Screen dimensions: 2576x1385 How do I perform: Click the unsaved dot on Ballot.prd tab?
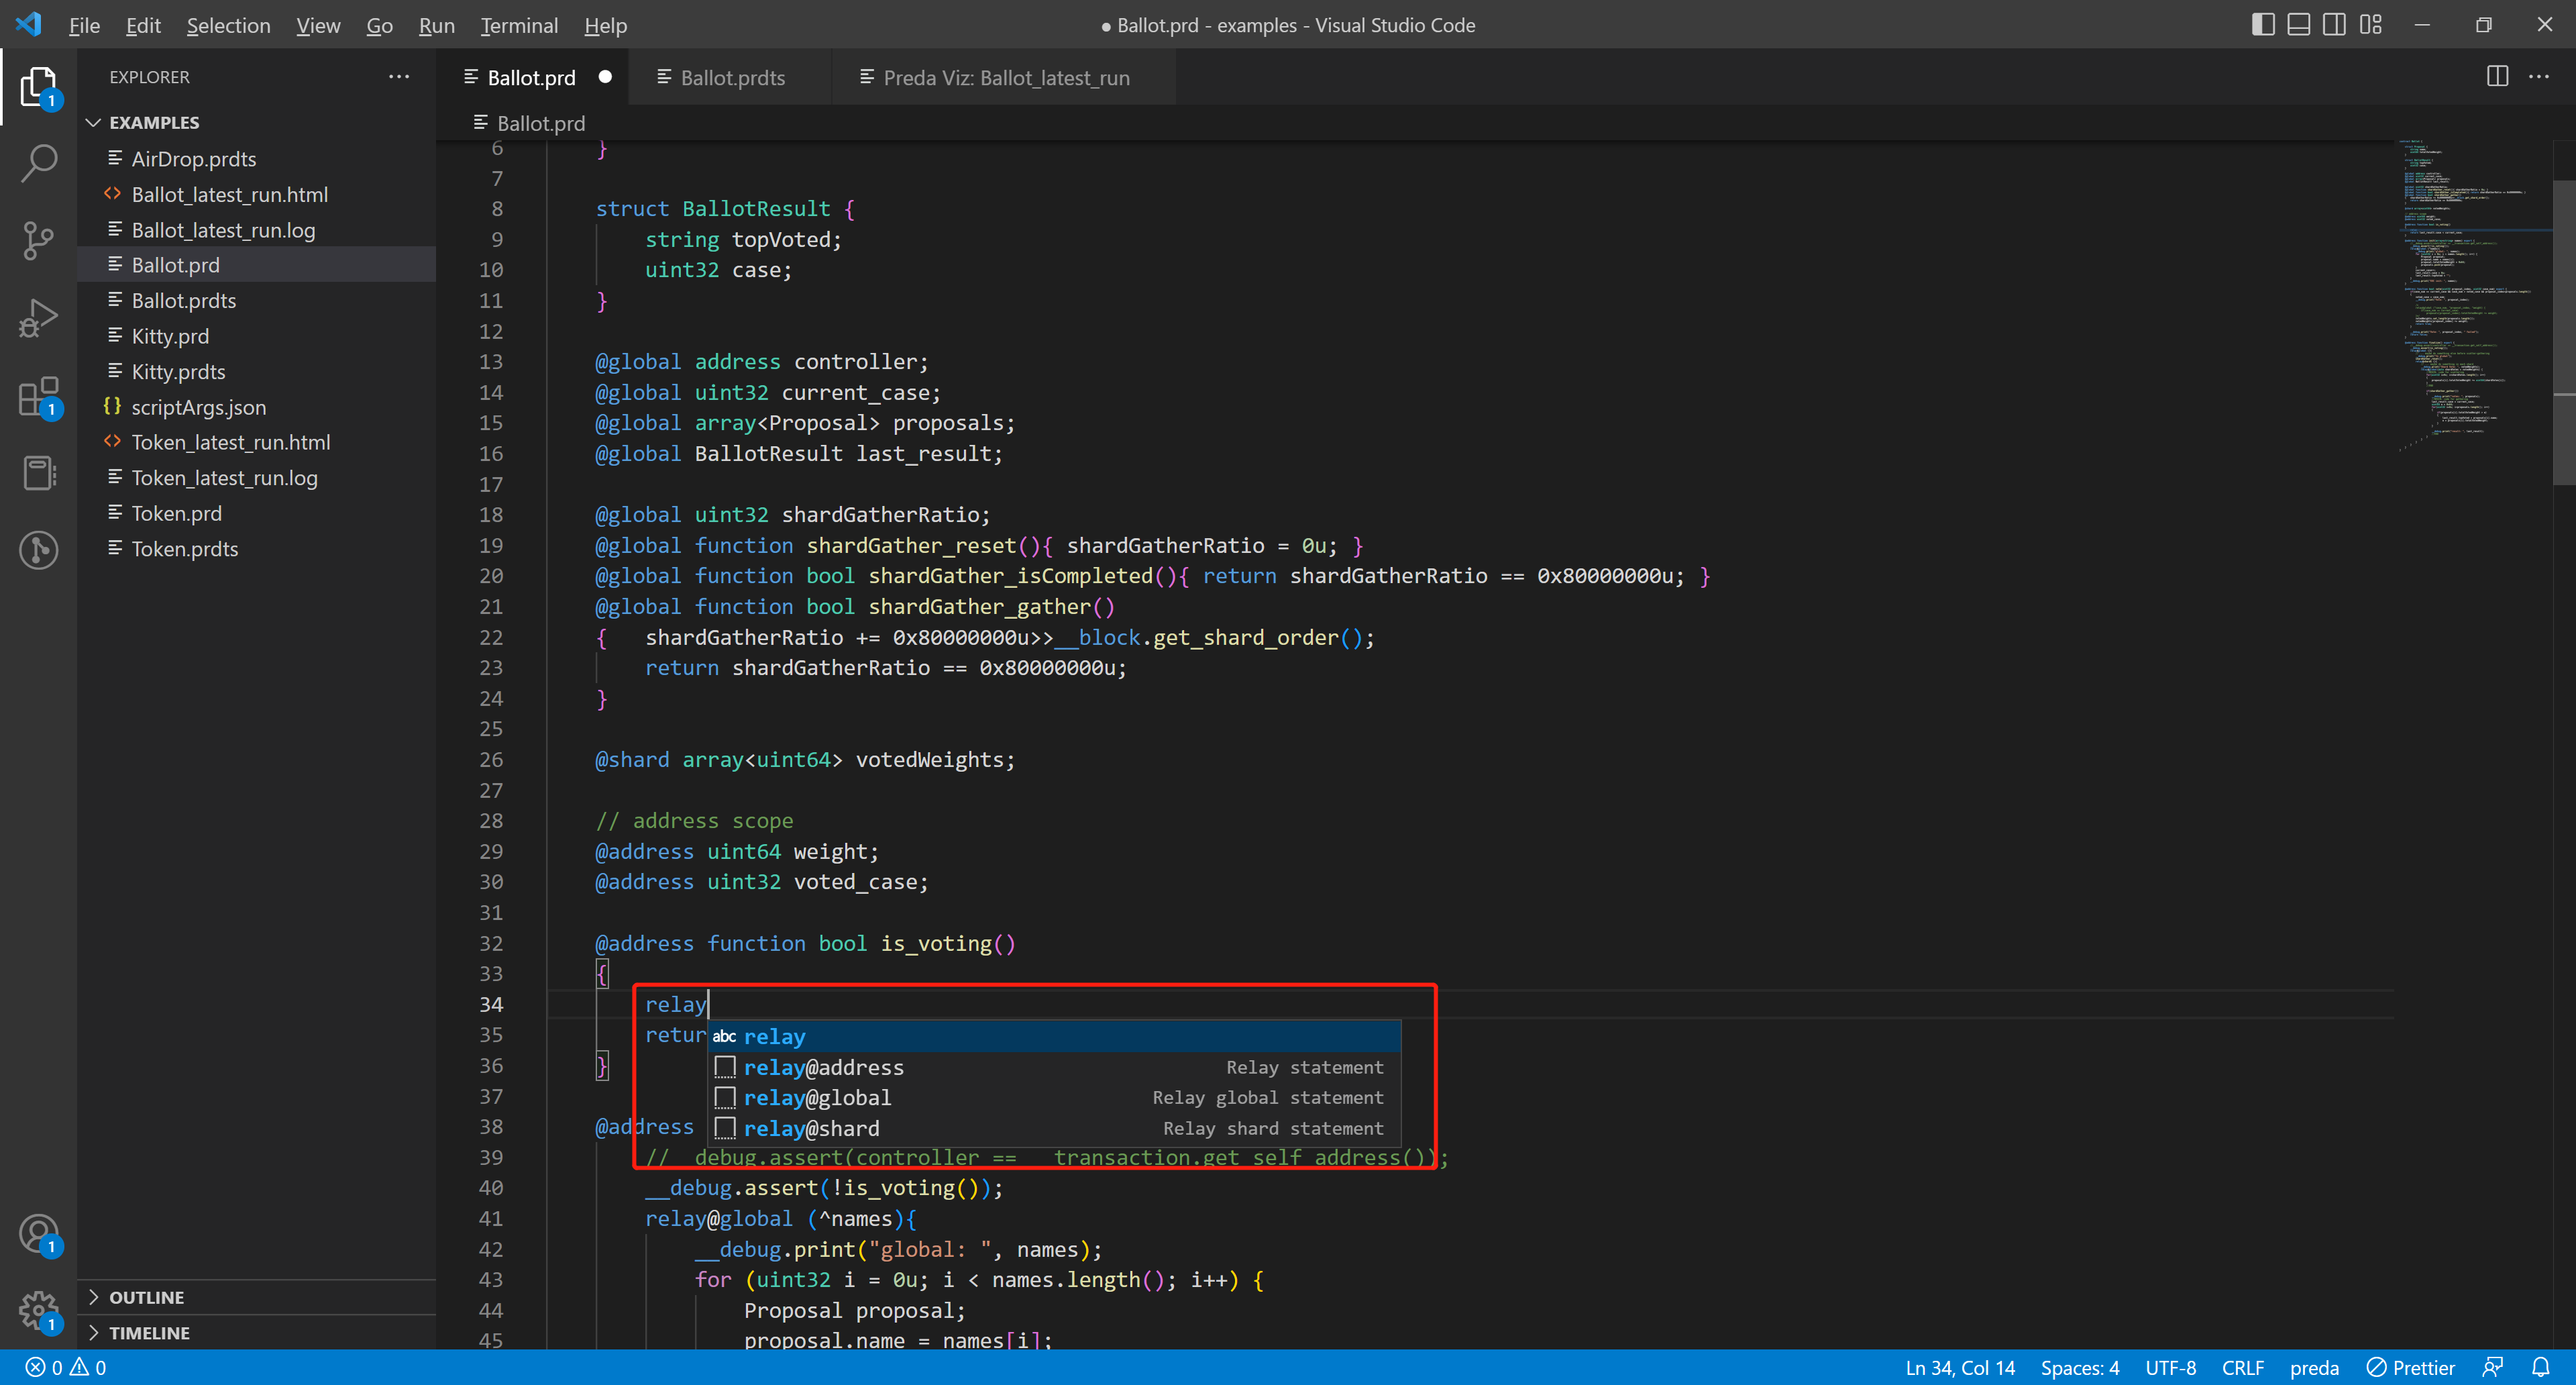(605, 77)
